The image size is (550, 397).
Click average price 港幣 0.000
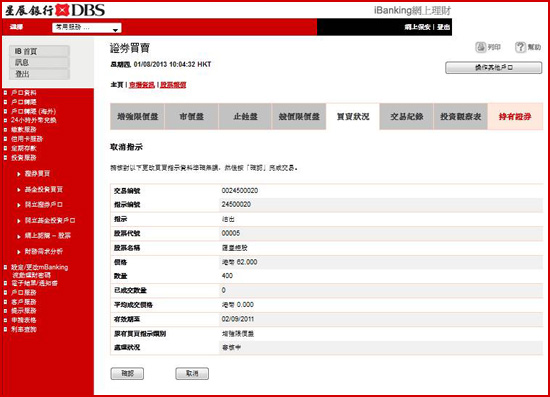237,305
